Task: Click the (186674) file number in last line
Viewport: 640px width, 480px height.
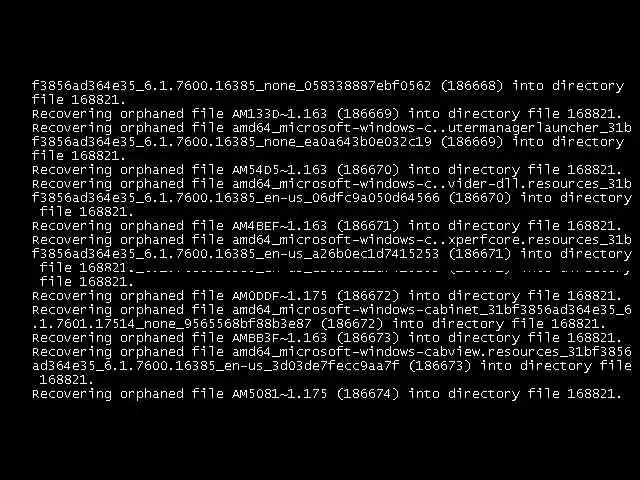Action: click(x=368, y=394)
